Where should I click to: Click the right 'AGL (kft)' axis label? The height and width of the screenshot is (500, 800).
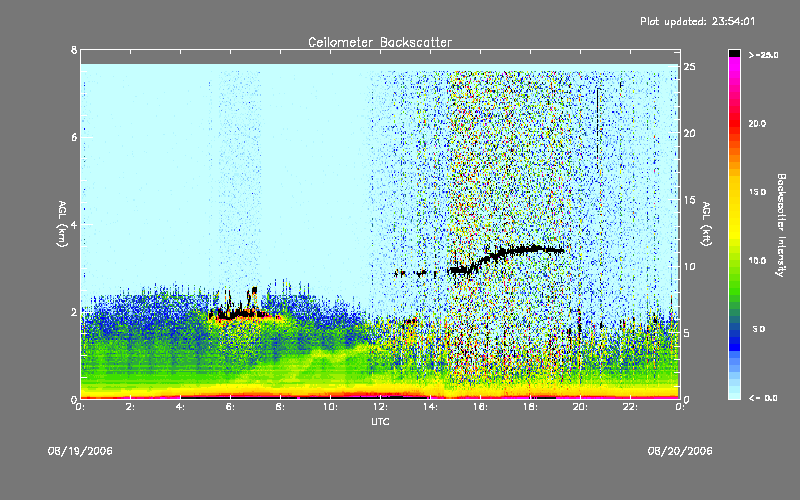point(706,224)
